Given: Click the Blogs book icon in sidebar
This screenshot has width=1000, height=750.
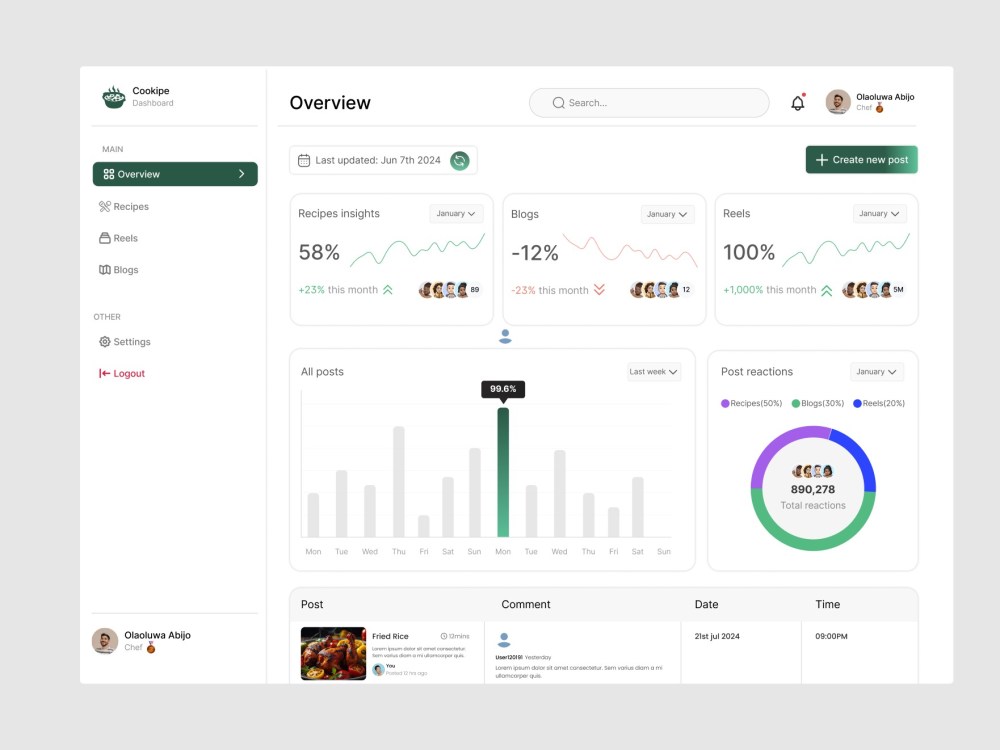Looking at the screenshot, I should click(105, 270).
